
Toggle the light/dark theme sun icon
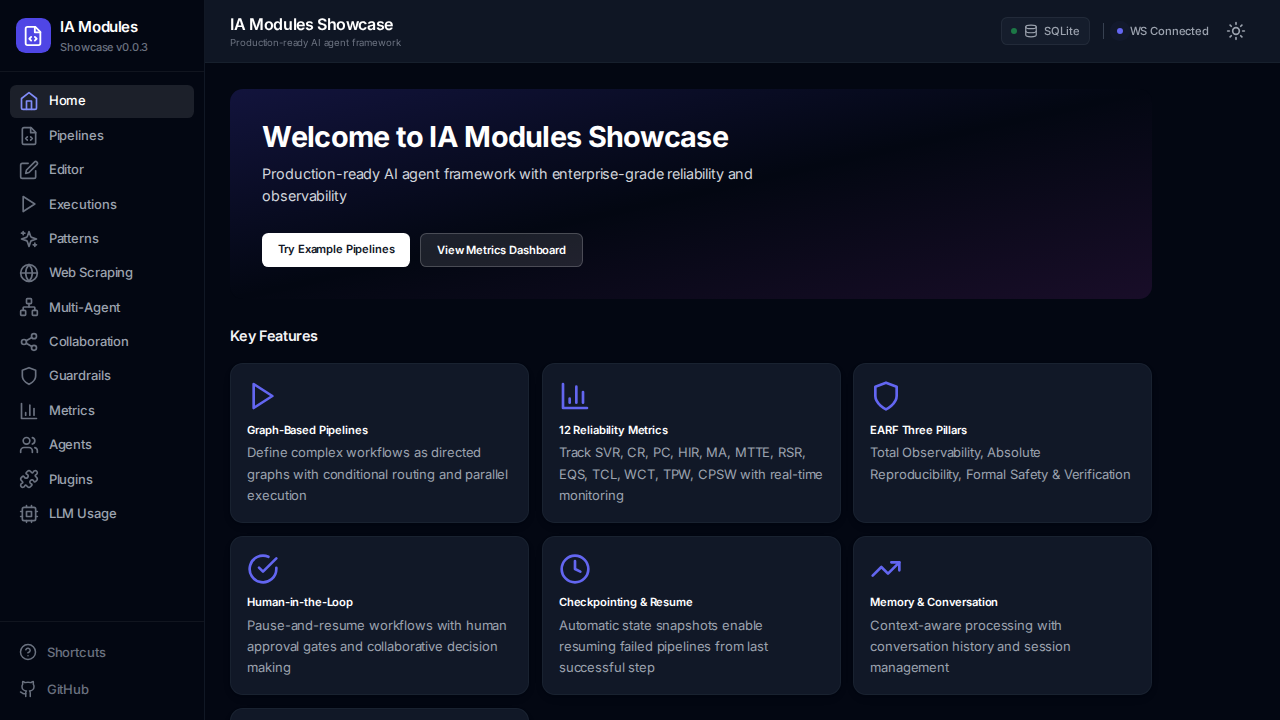pos(1236,31)
